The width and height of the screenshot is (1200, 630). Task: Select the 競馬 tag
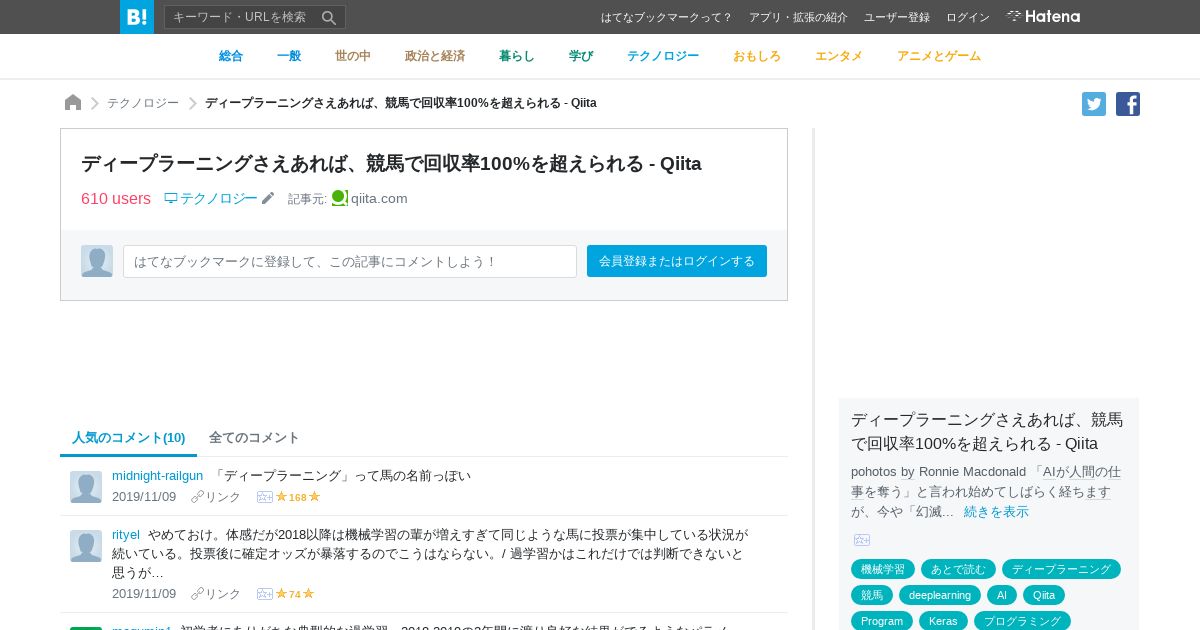pos(872,595)
